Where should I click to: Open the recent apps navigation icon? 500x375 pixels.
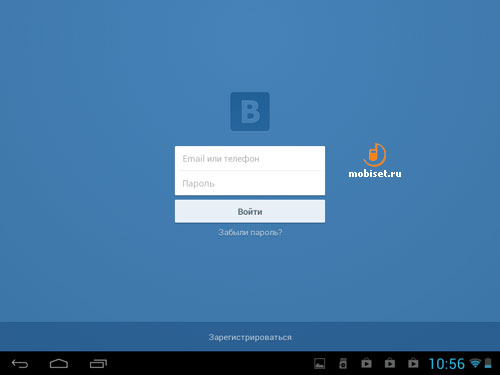(98, 364)
